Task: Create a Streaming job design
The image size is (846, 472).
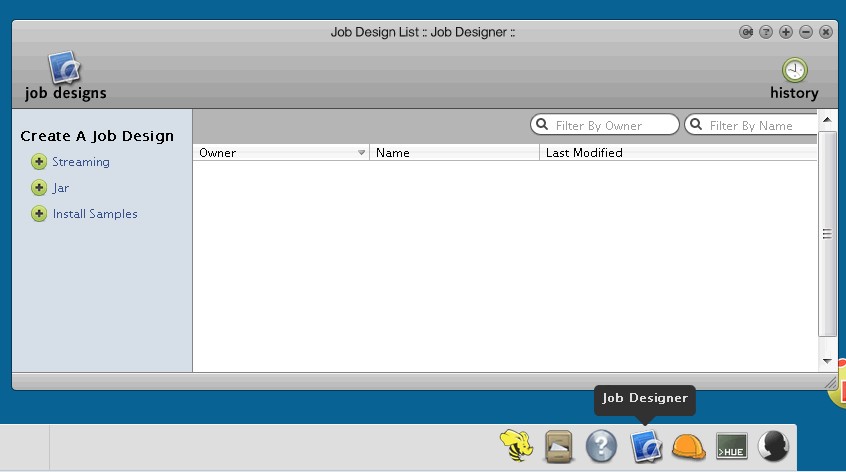Action: pos(80,162)
